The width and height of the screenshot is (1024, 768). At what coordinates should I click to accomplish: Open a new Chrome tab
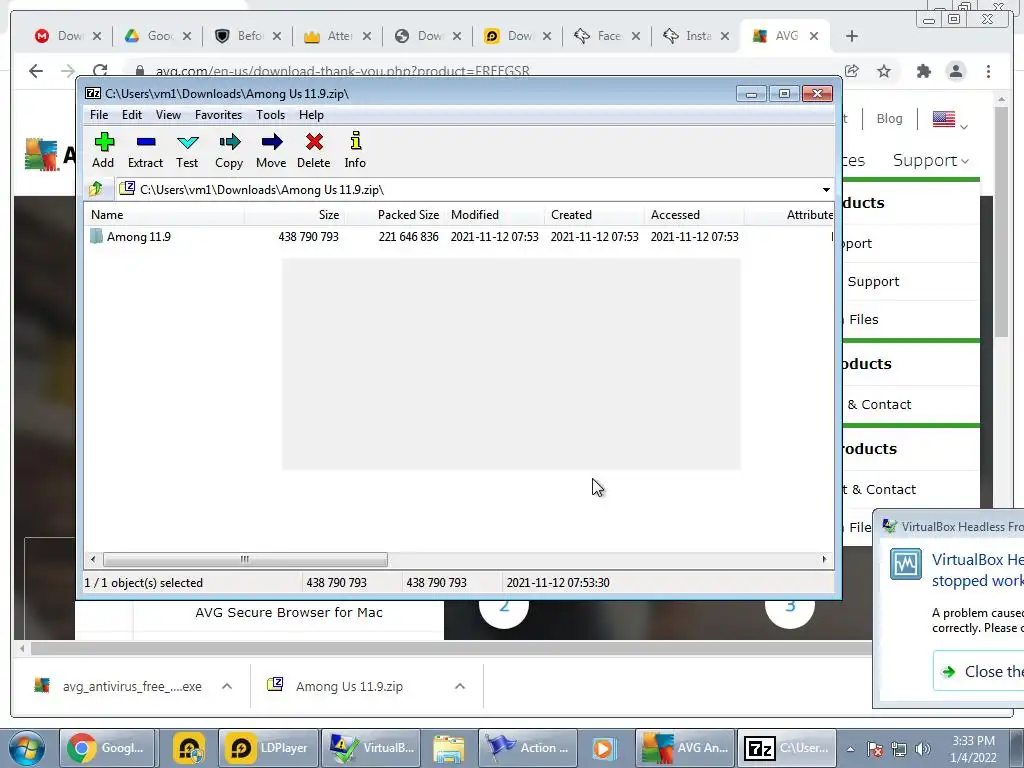[x=852, y=36]
